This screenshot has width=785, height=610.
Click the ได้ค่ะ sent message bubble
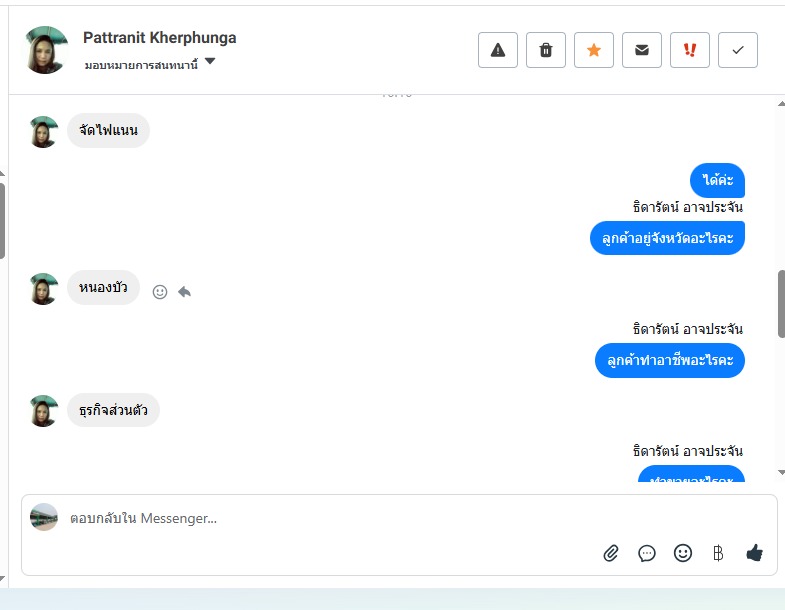coord(717,180)
